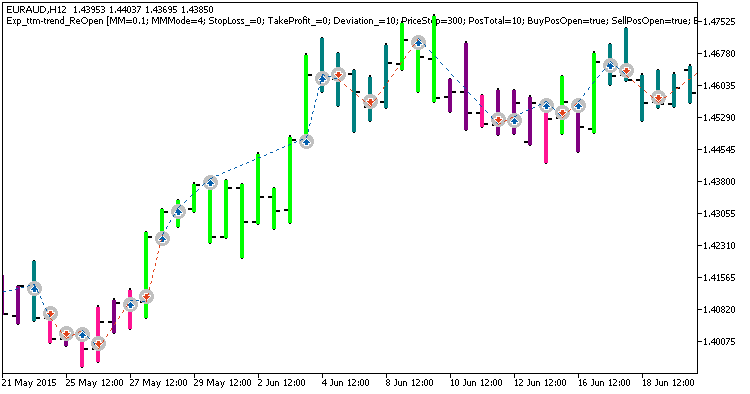Click the 1.43800 price axis label
750x394 pixels.
(720, 182)
